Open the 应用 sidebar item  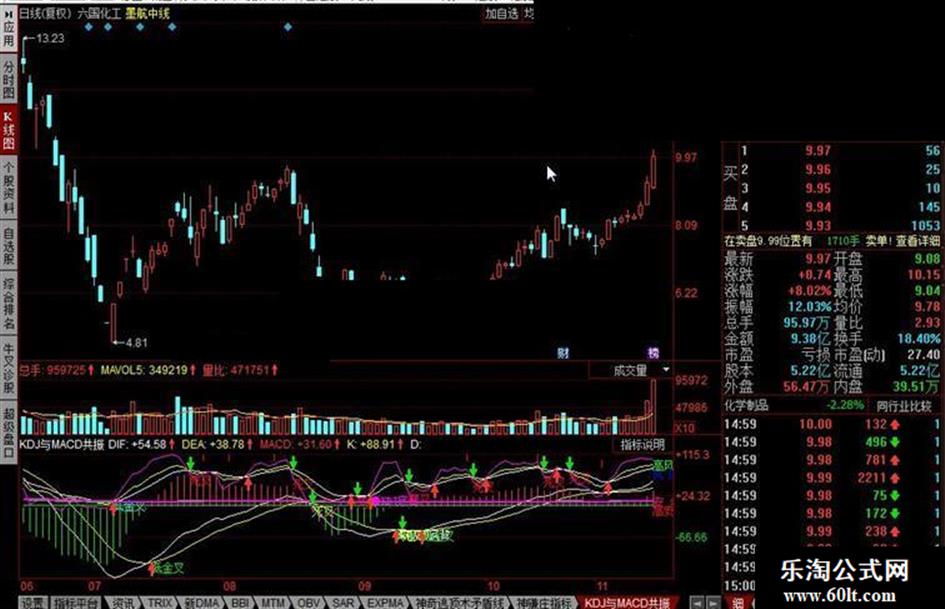(8, 34)
